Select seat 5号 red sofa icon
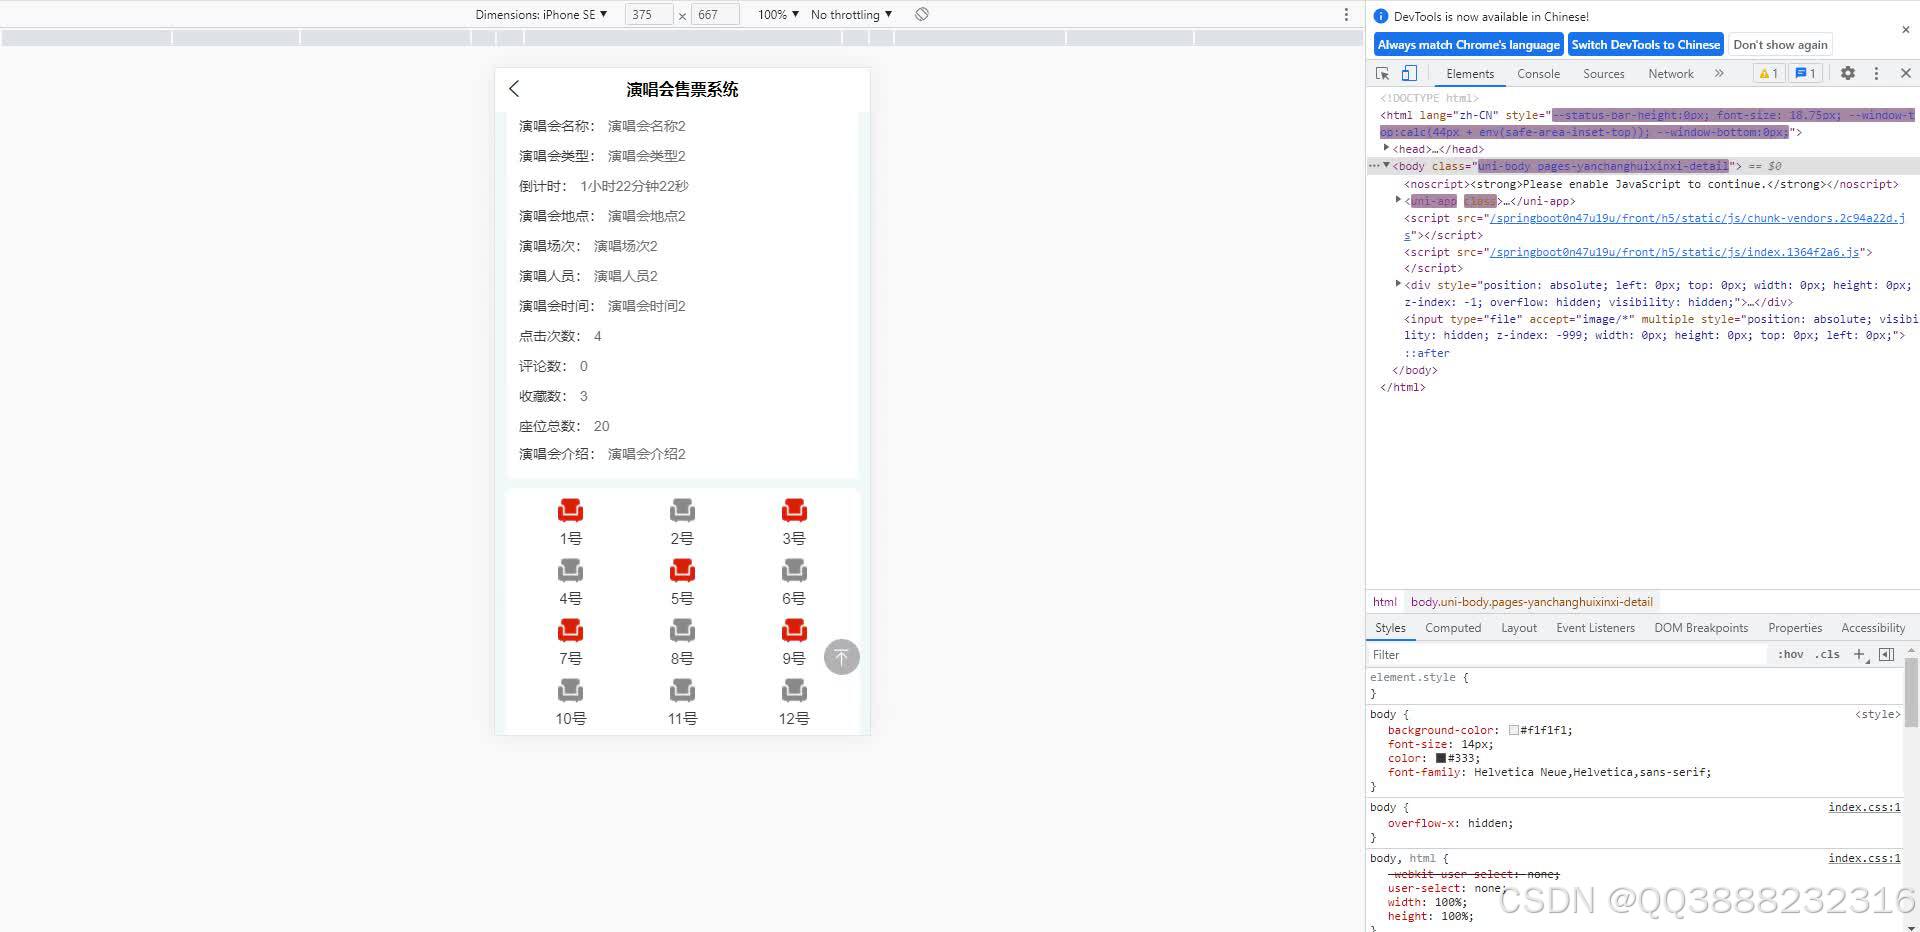This screenshot has width=1920, height=932. pyautogui.click(x=682, y=571)
